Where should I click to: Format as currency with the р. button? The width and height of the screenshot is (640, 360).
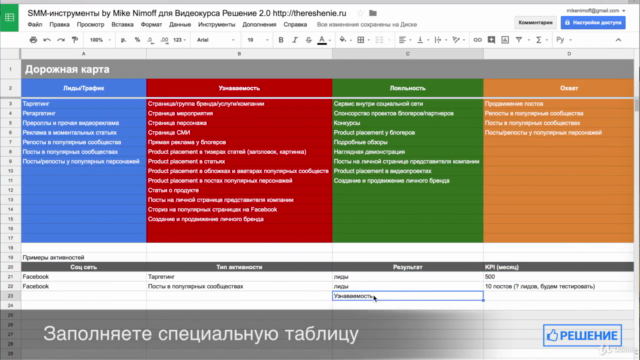tap(123, 40)
